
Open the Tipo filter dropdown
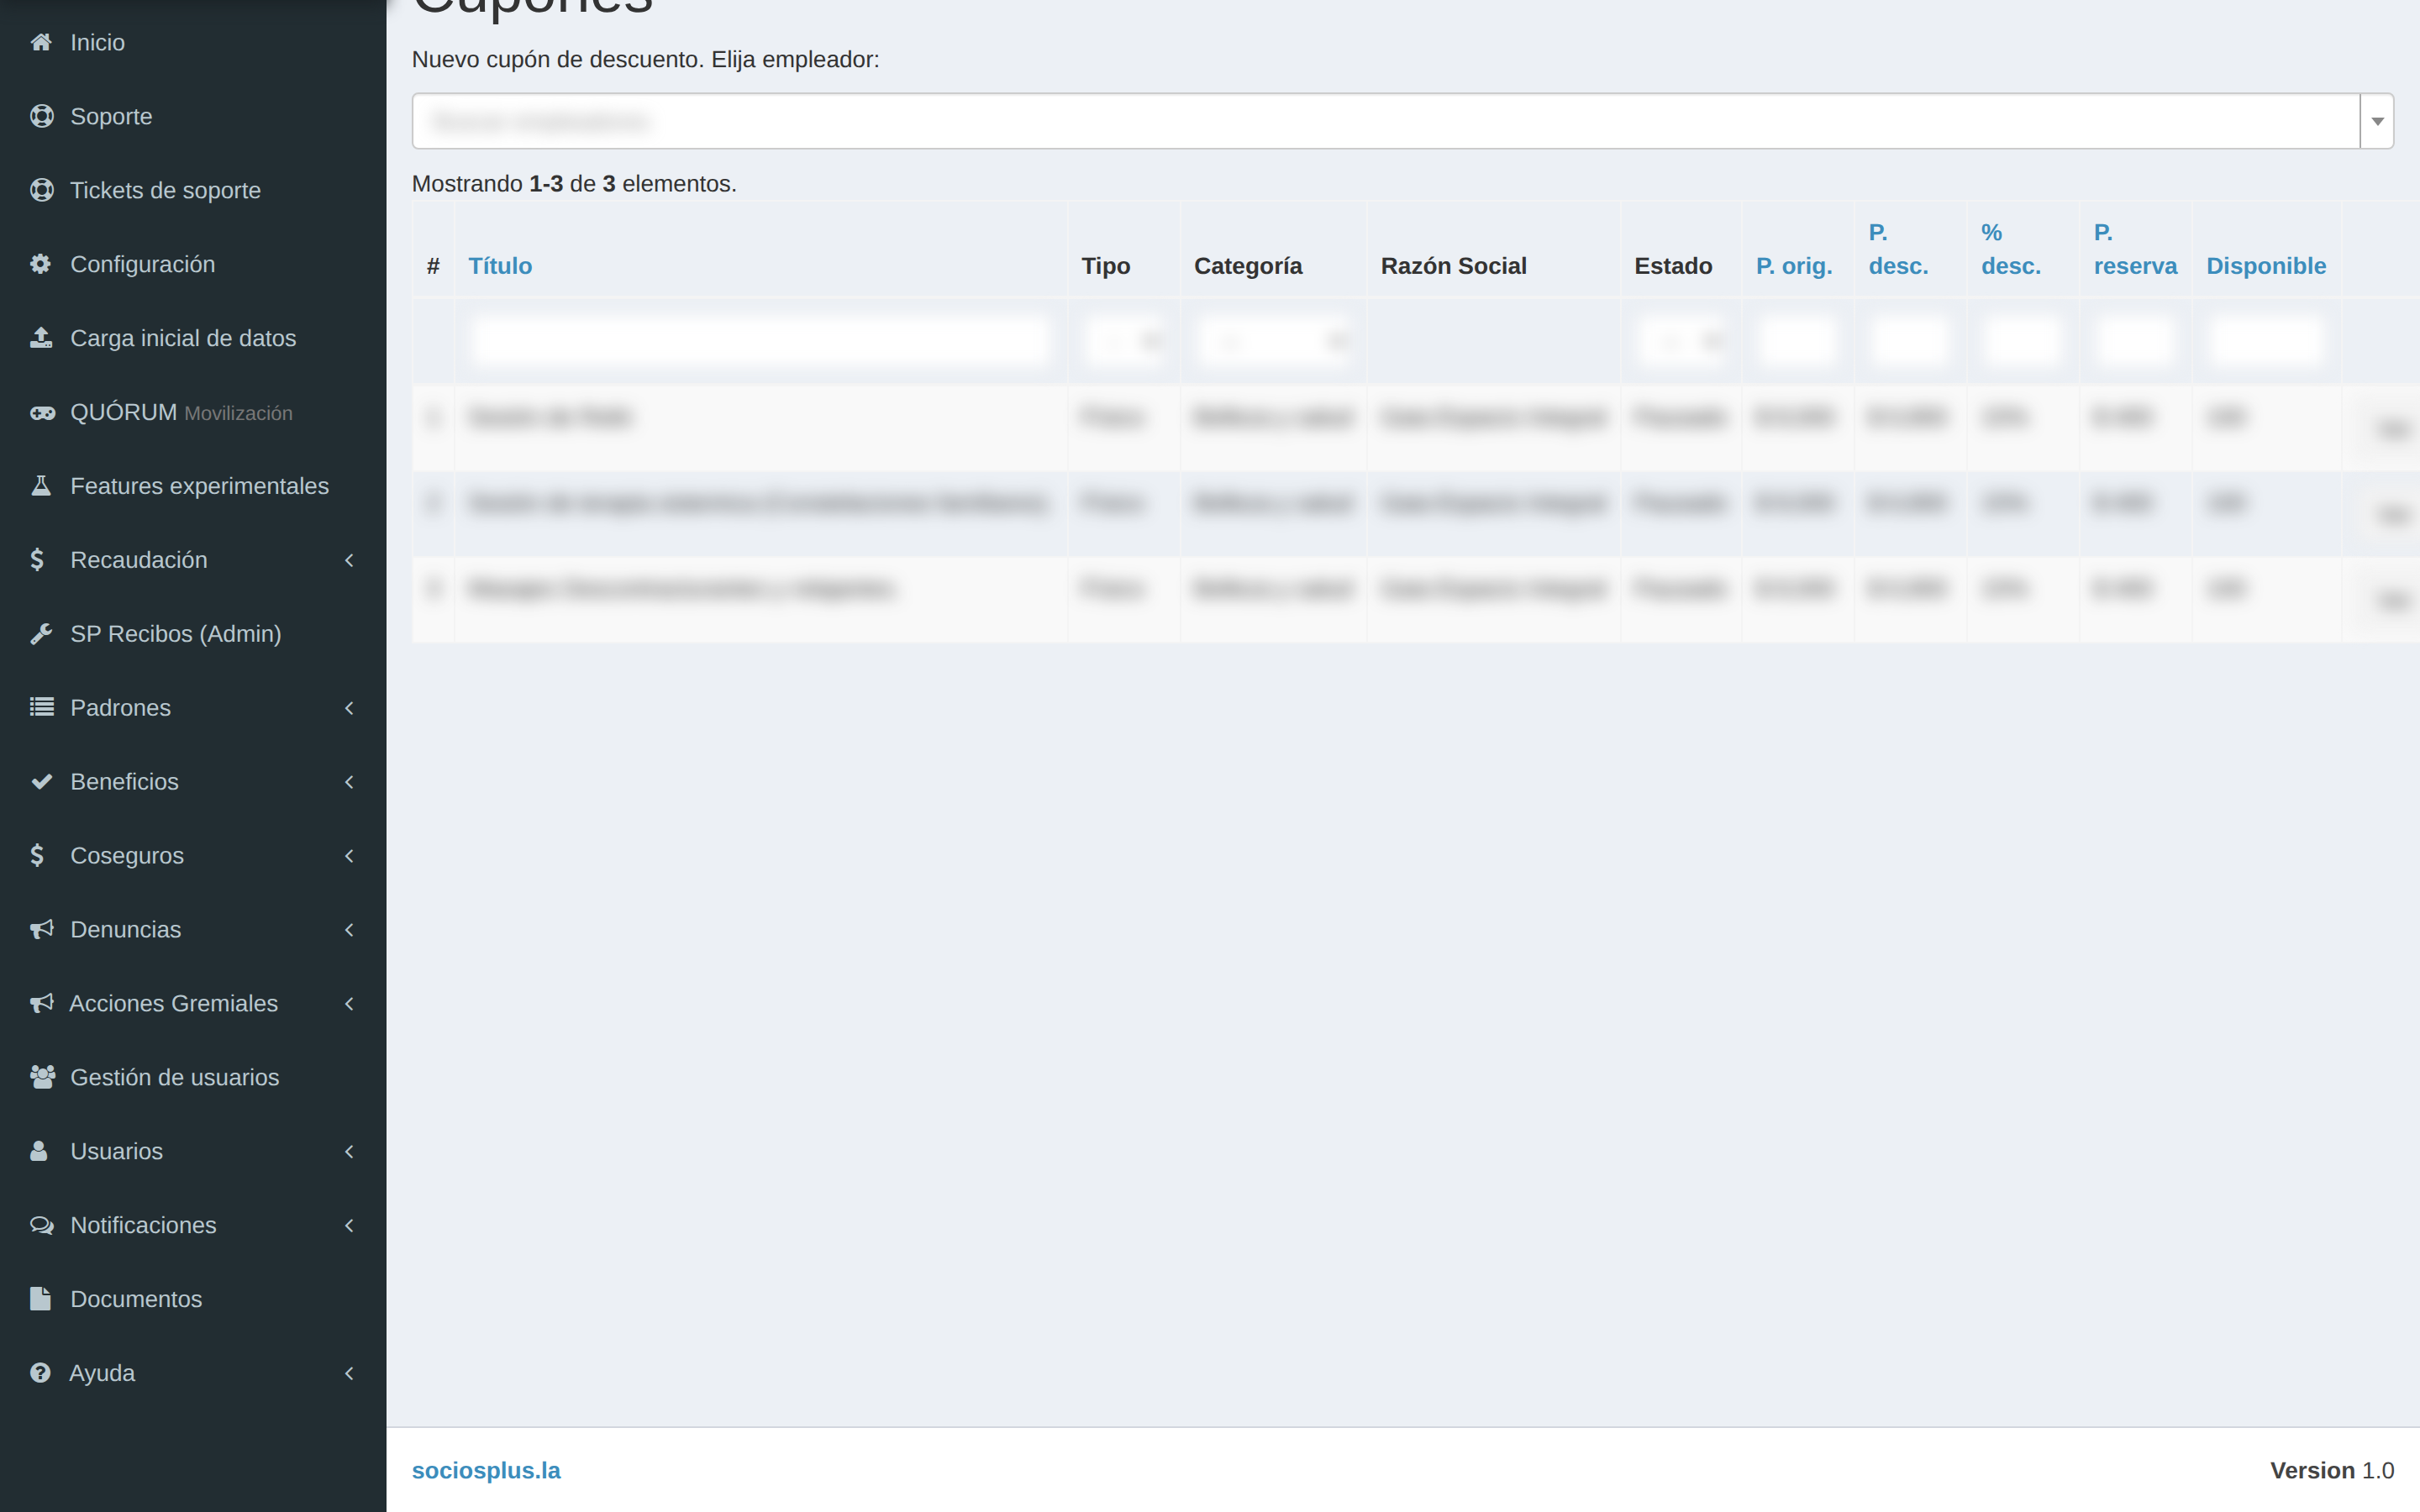coord(1124,341)
